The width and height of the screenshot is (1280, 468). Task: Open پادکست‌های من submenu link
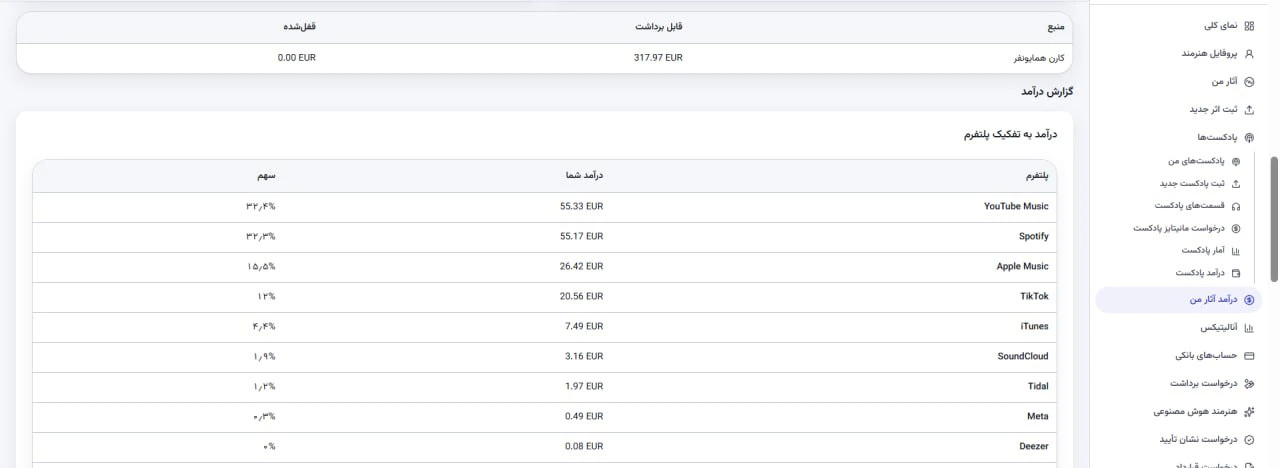click(1196, 161)
